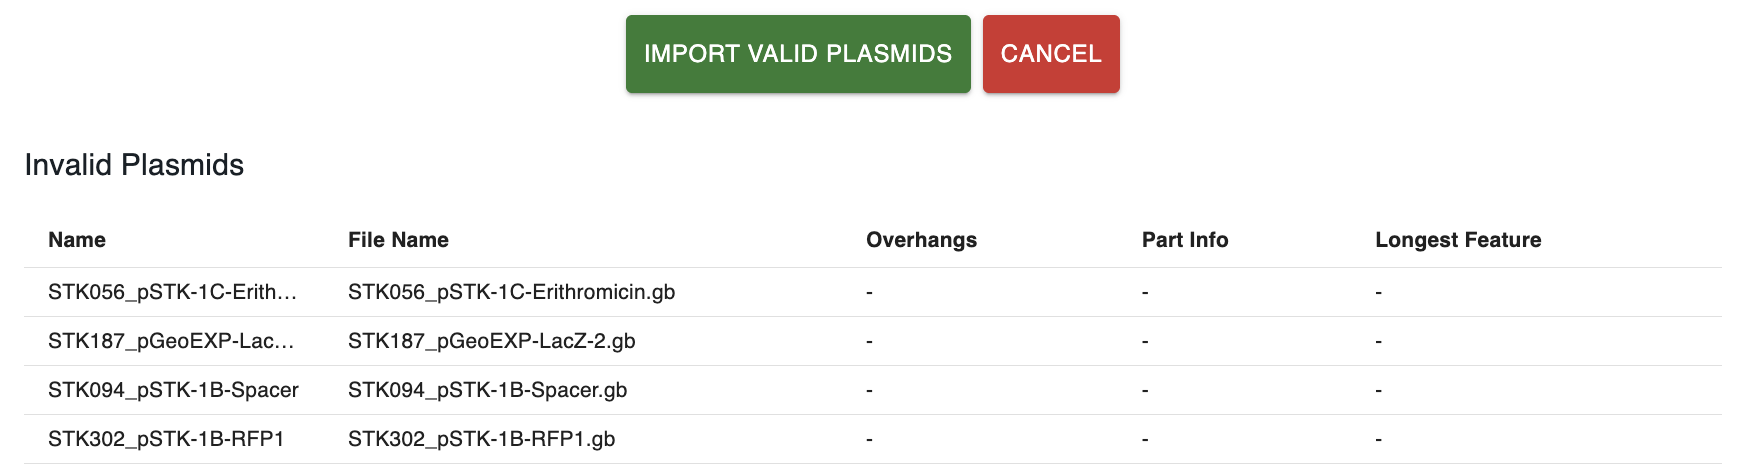The height and width of the screenshot is (474, 1744).
Task: Click Overhangs cell in the STK056 row
Action: pos(870,292)
